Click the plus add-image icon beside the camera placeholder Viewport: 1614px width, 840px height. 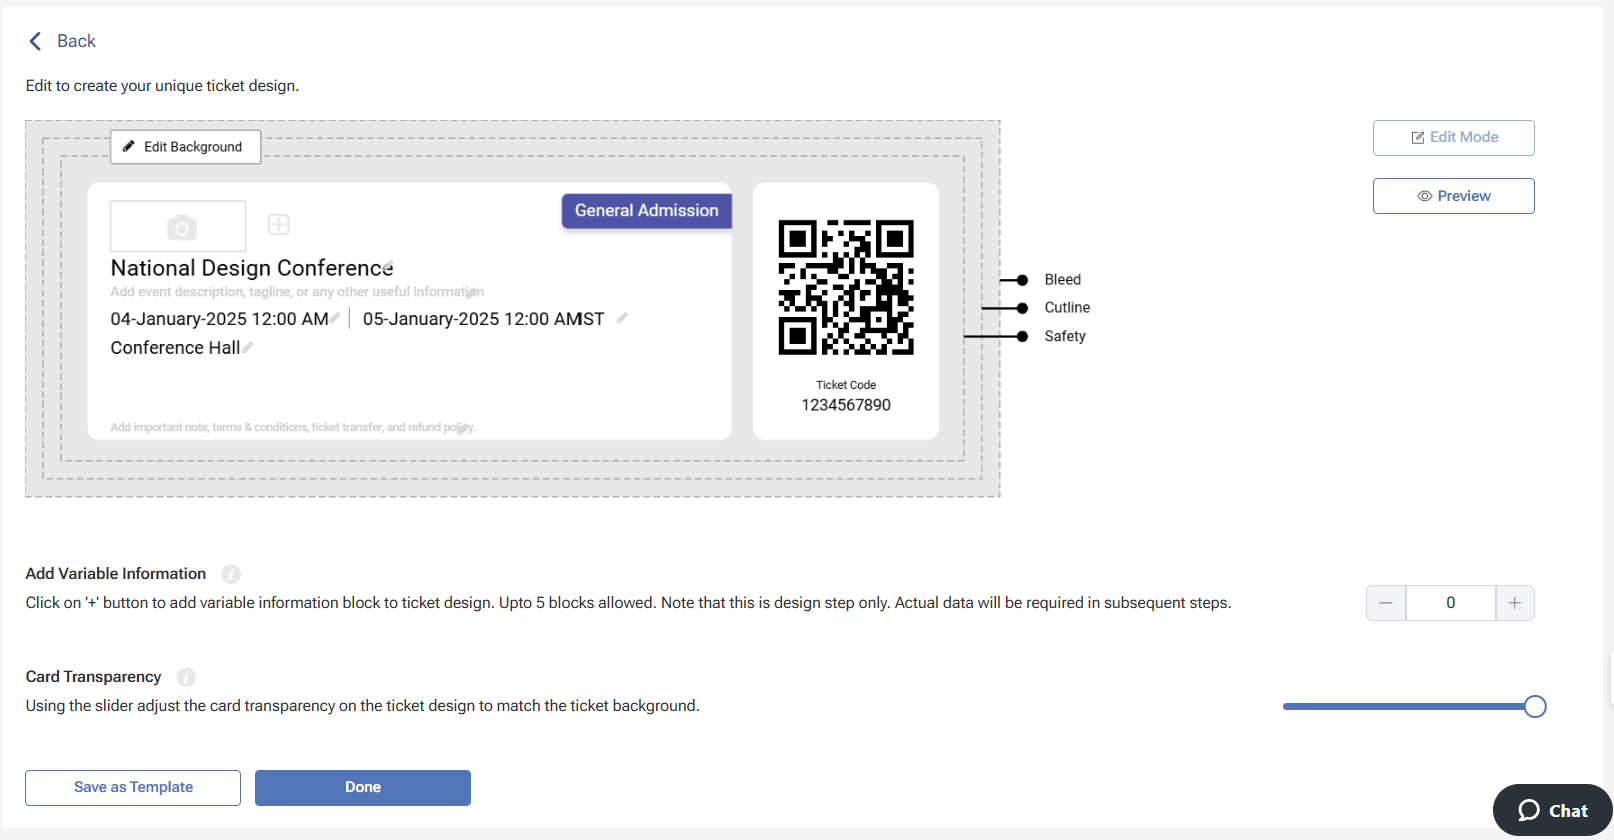279,224
